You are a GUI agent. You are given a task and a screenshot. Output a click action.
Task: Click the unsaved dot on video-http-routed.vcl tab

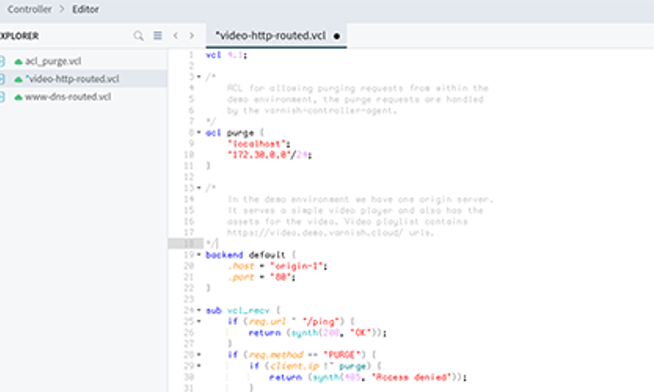point(337,36)
